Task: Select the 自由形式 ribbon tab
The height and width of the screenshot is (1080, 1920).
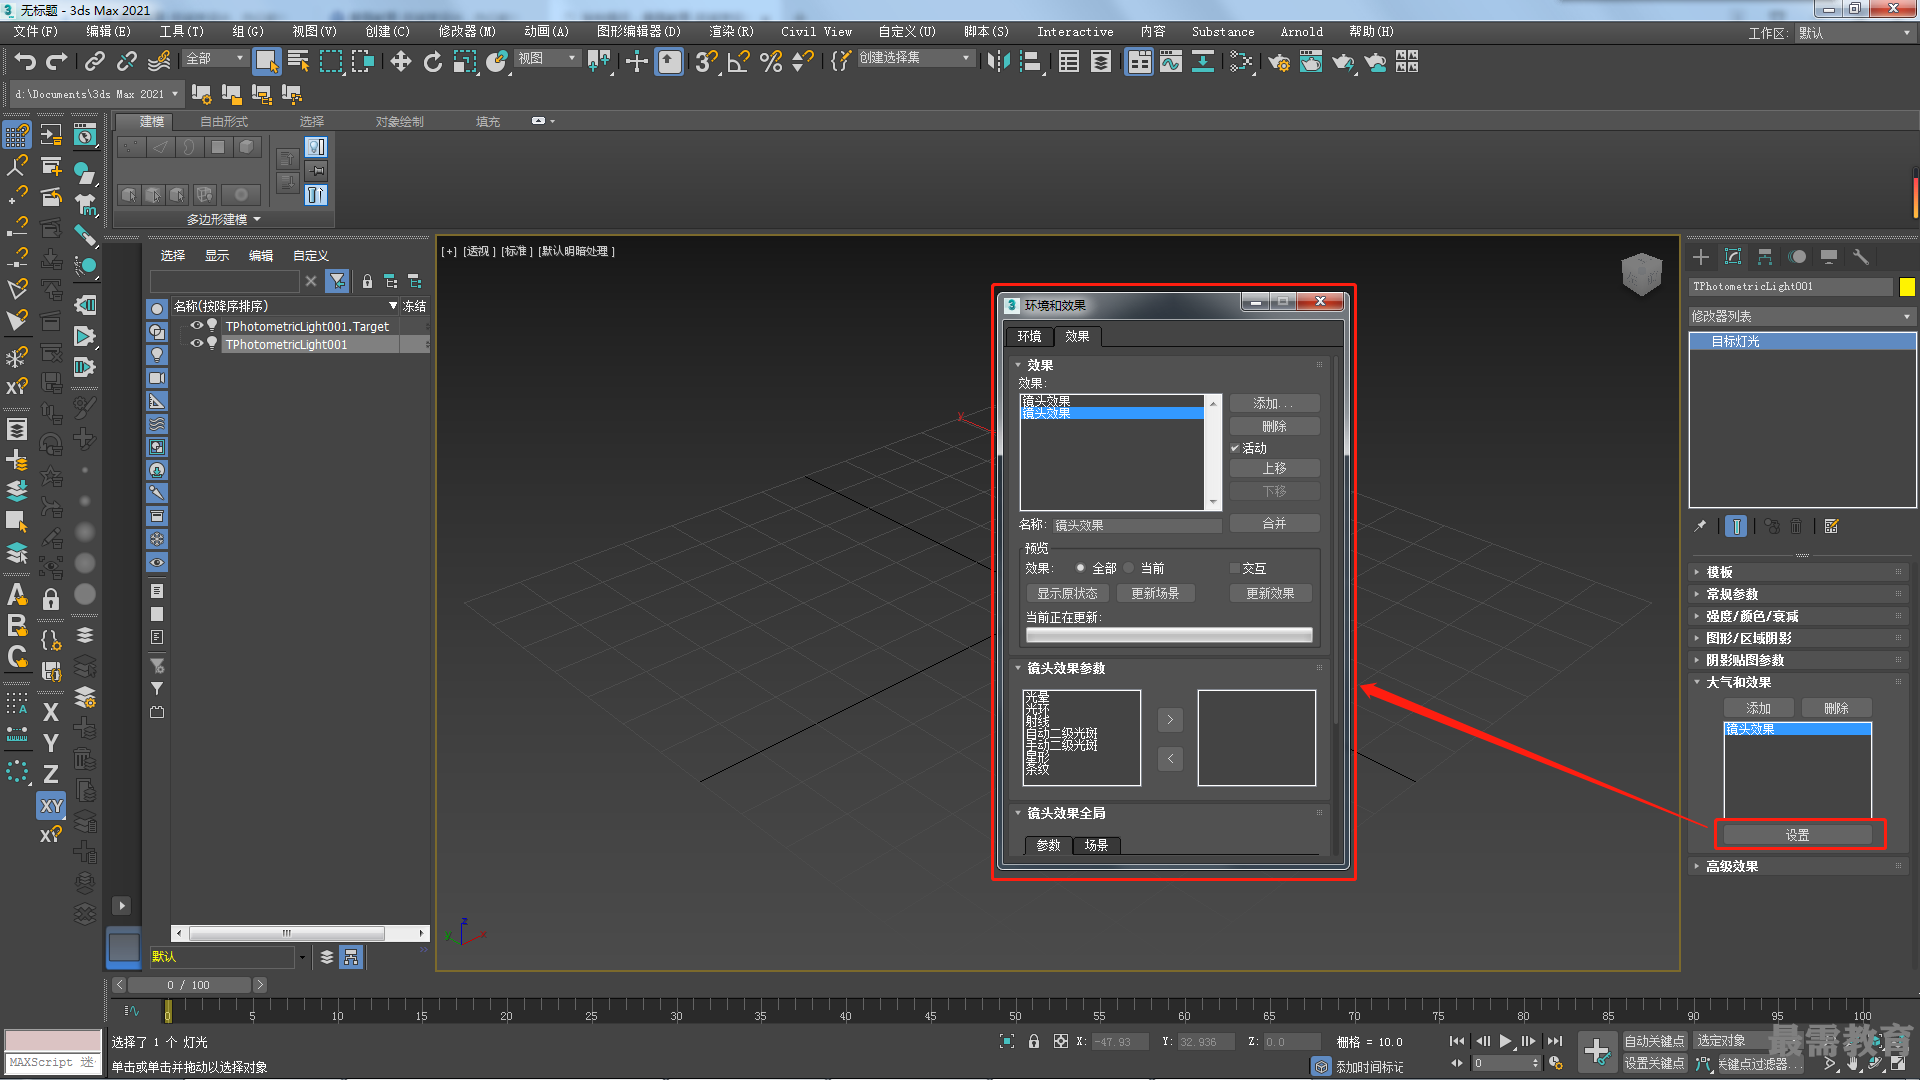Action: [x=224, y=122]
